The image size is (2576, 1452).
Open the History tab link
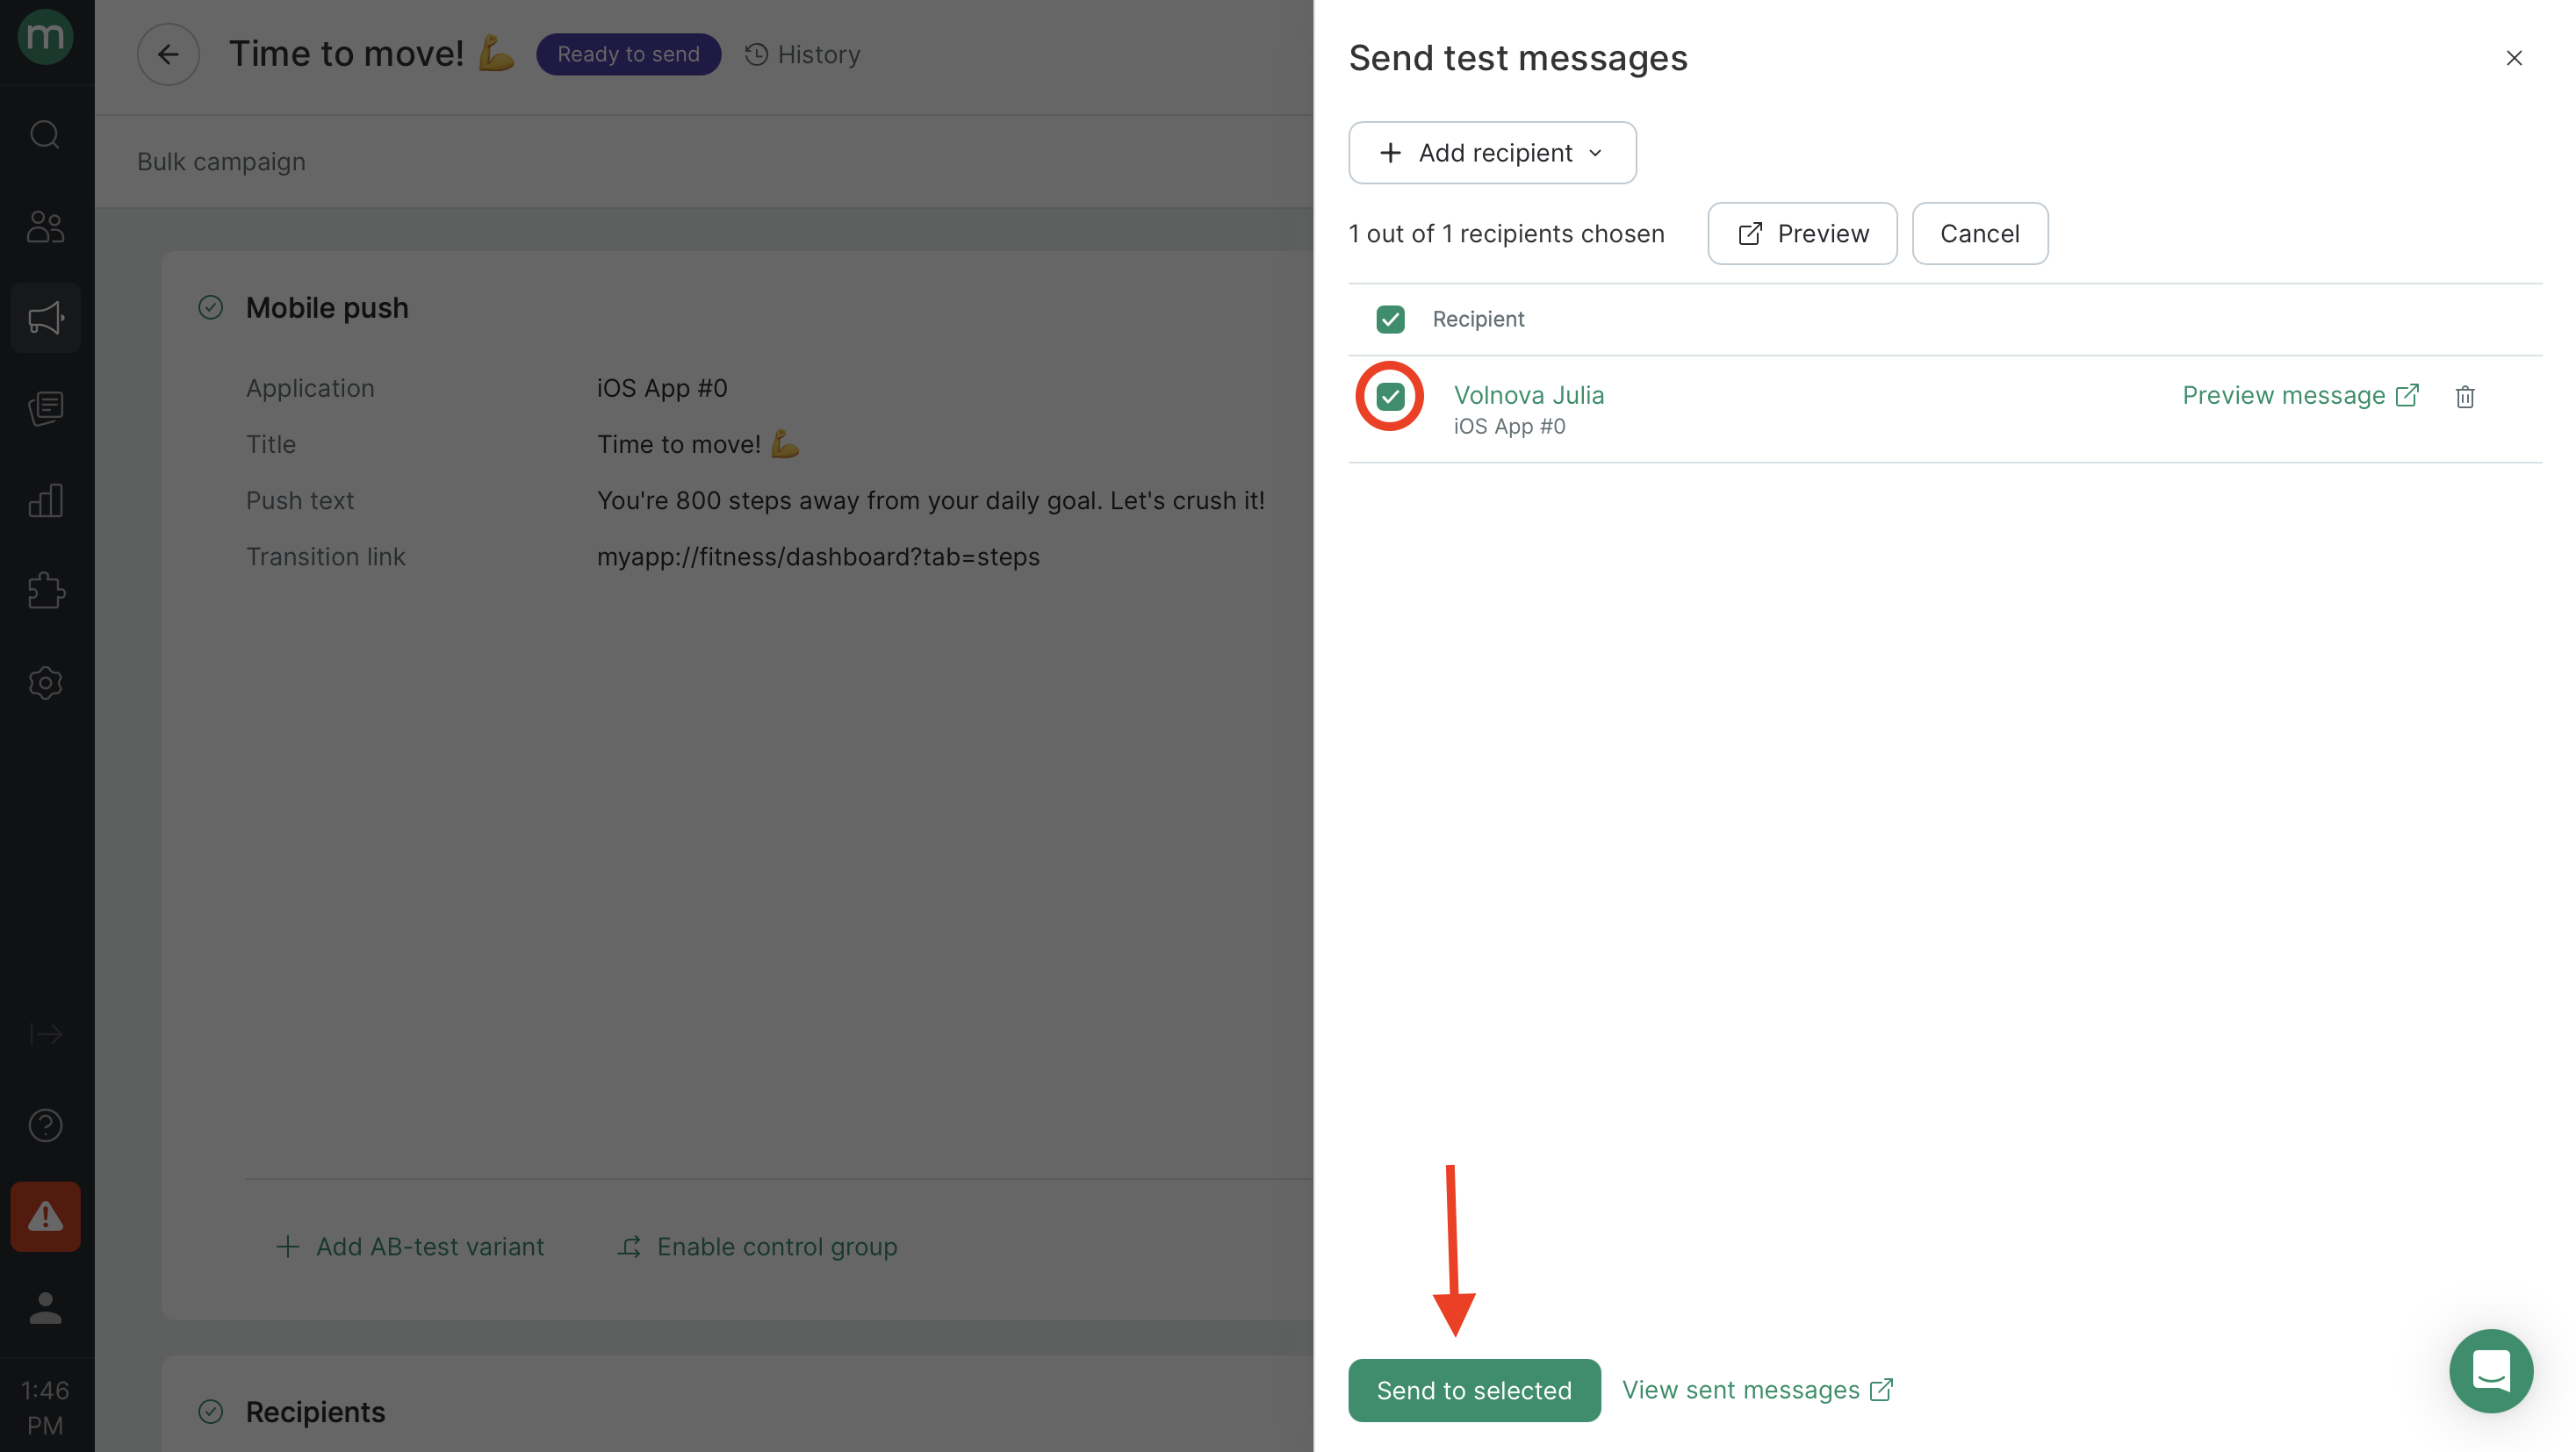pyautogui.click(x=802, y=54)
